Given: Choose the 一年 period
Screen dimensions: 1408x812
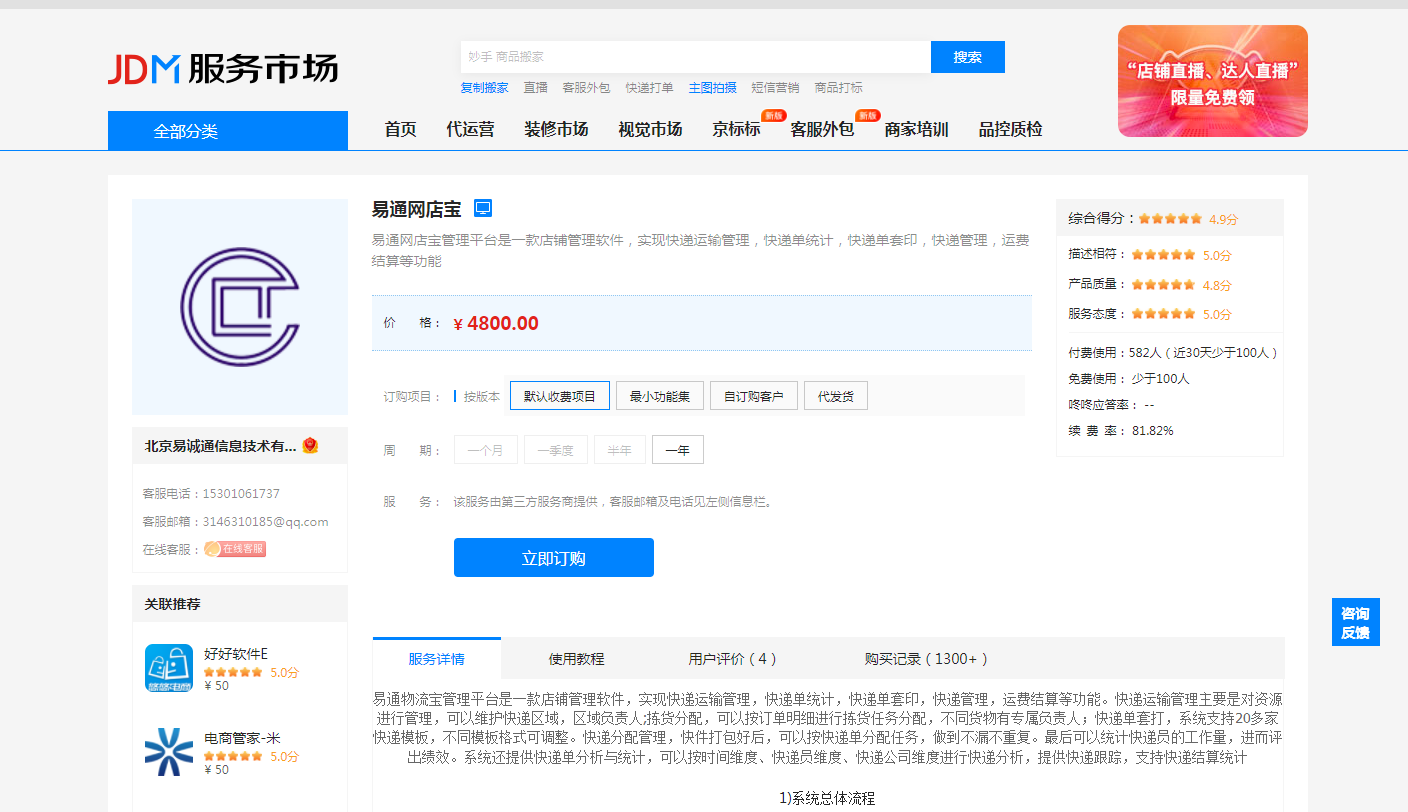Looking at the screenshot, I should coord(678,450).
